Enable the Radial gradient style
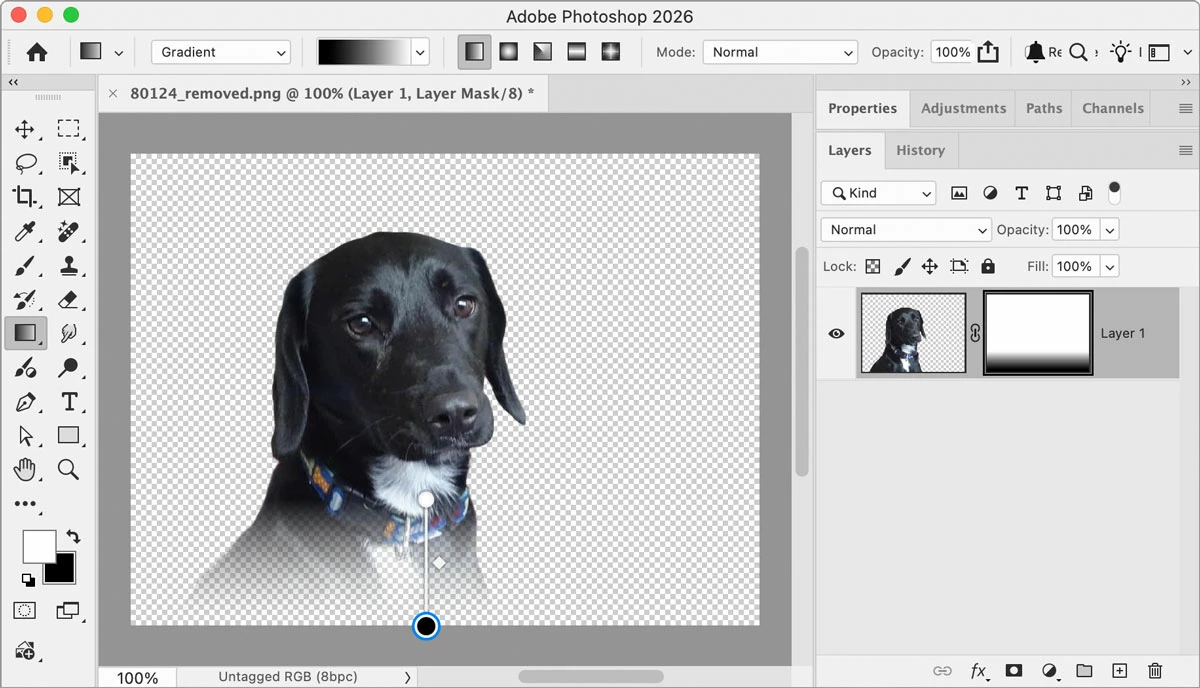1200x688 pixels. click(x=509, y=52)
